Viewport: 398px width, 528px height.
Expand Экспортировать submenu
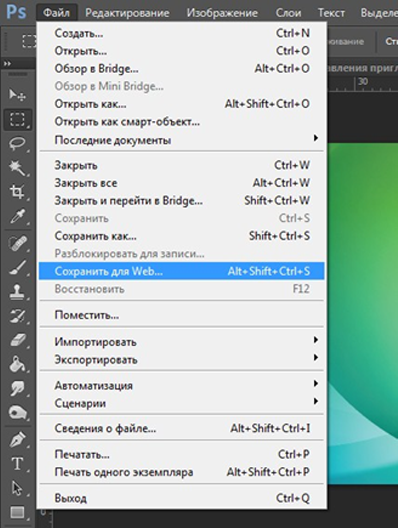[x=182, y=359]
